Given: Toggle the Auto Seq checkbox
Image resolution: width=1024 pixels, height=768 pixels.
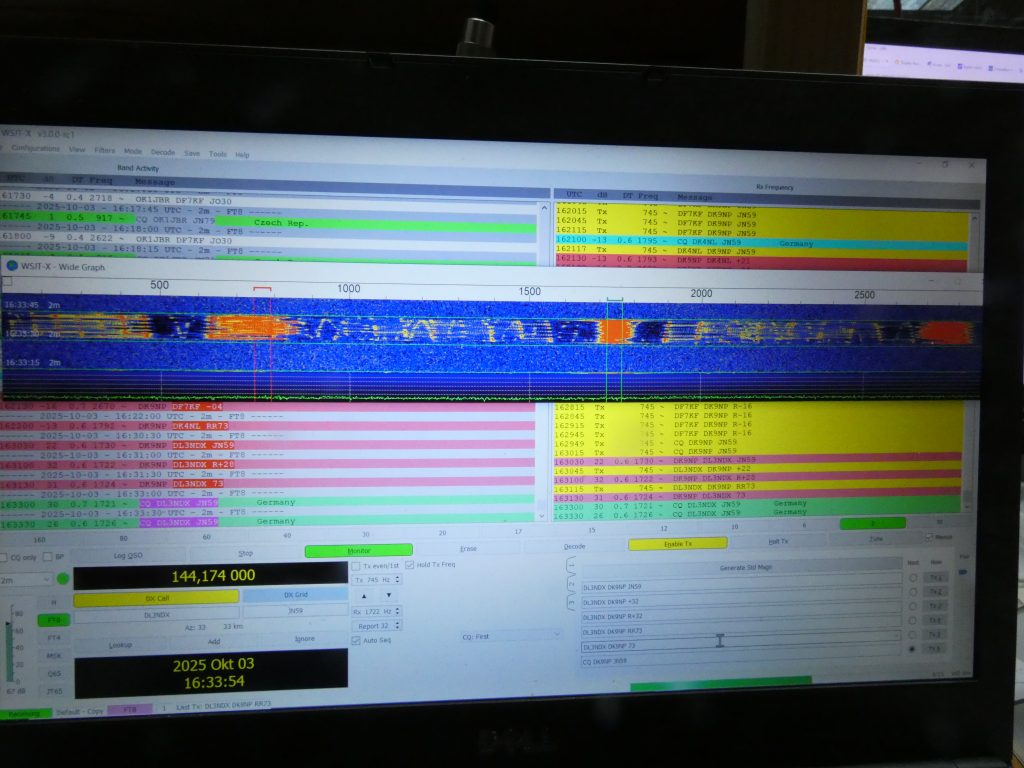Looking at the screenshot, I should [x=357, y=640].
